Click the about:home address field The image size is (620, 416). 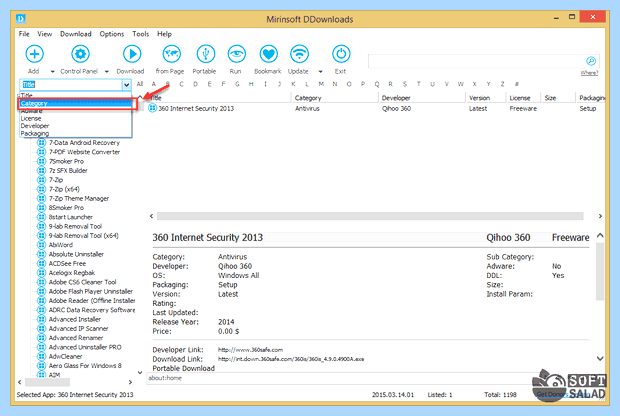pyautogui.click(x=340, y=378)
